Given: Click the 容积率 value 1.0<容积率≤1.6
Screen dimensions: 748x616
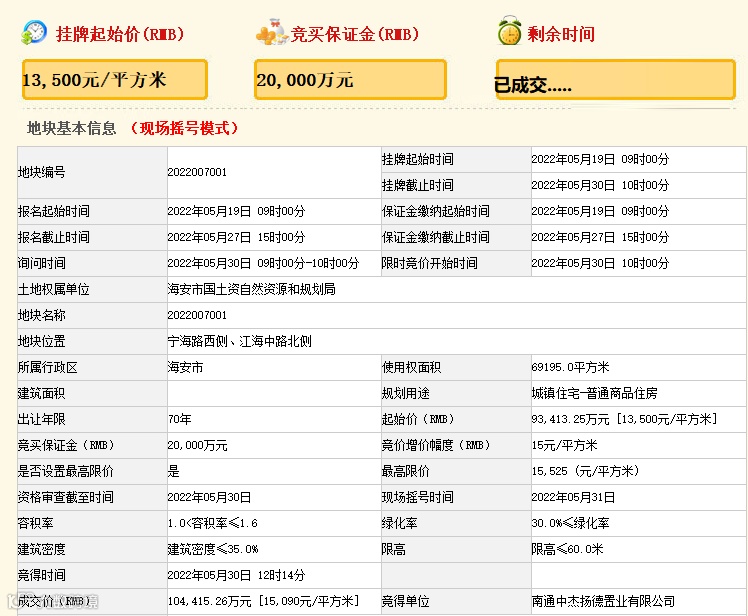Looking at the screenshot, I should (212, 523).
